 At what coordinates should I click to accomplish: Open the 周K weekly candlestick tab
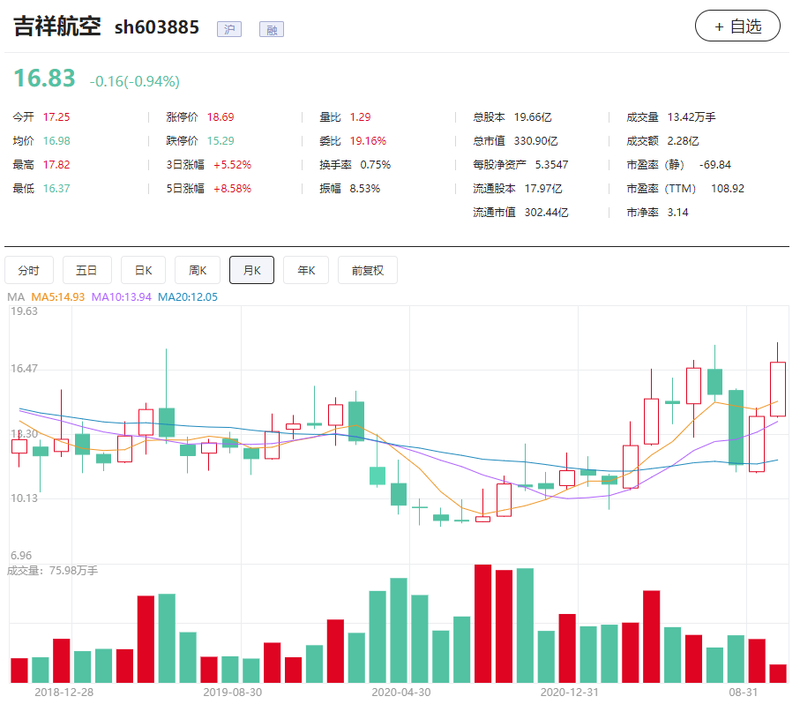point(197,270)
